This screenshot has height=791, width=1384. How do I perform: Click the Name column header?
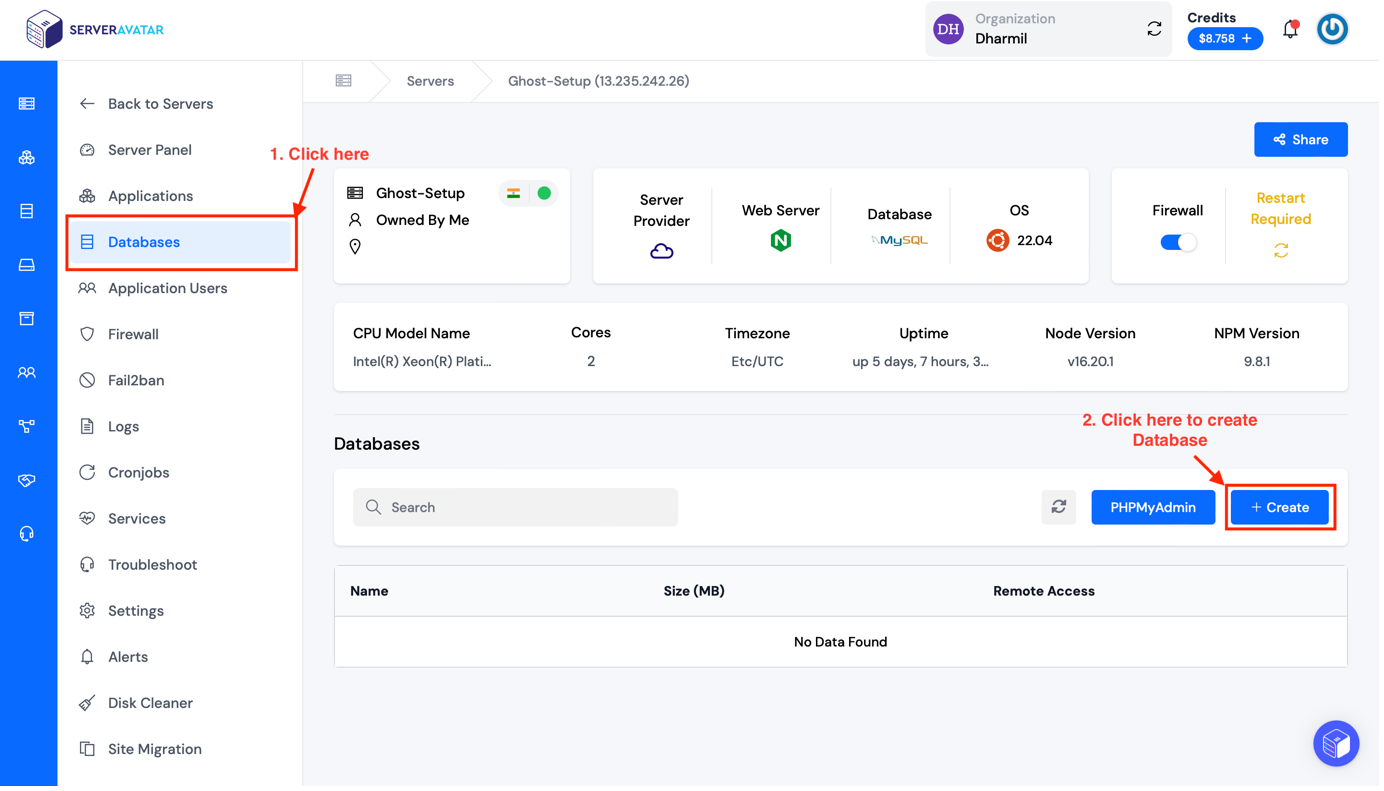click(x=371, y=593)
